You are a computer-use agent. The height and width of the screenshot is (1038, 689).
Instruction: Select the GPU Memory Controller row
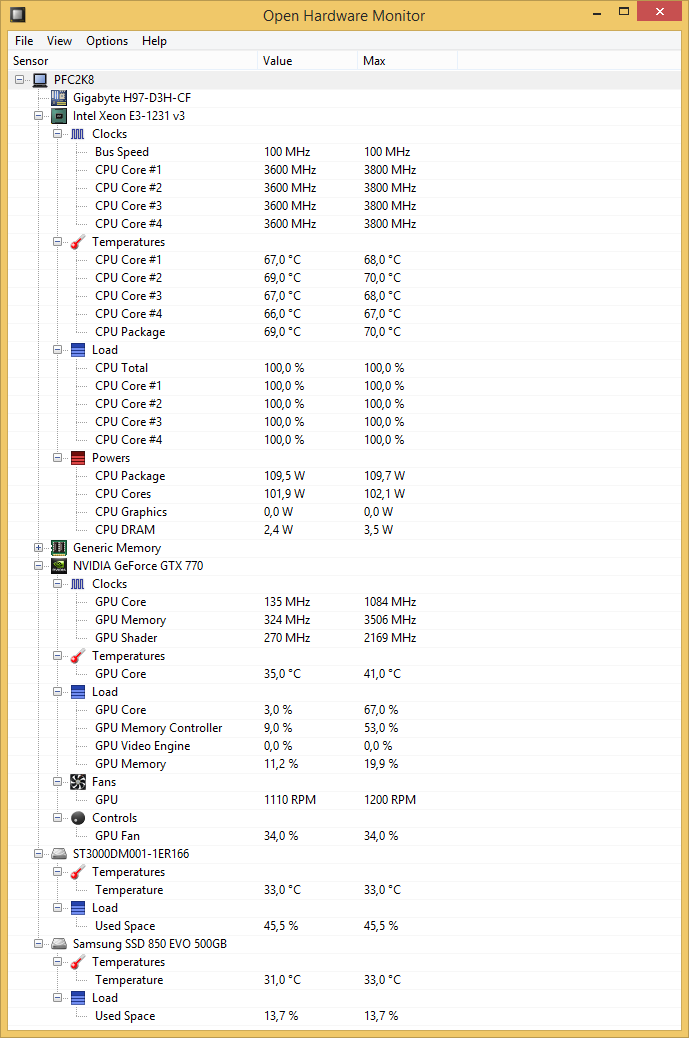click(344, 728)
